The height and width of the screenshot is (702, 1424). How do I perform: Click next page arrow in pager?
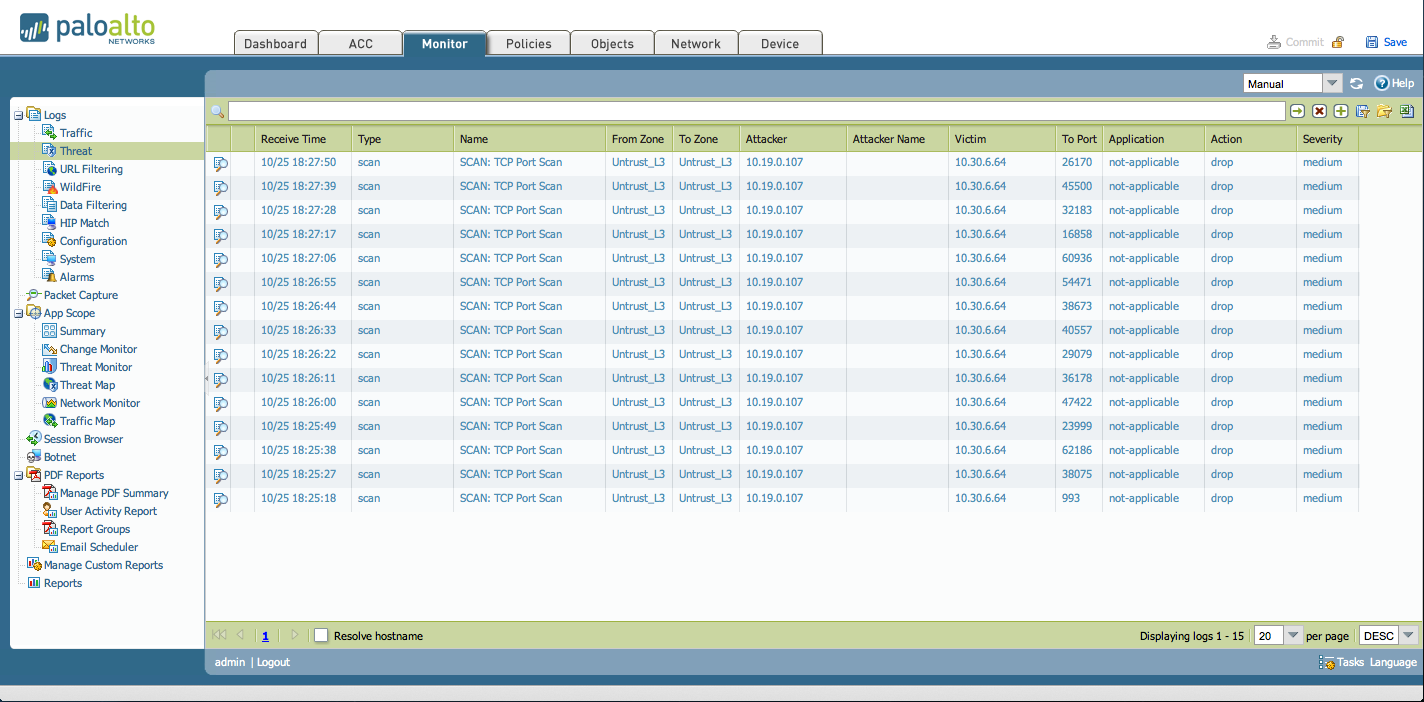pyautogui.click(x=294, y=635)
